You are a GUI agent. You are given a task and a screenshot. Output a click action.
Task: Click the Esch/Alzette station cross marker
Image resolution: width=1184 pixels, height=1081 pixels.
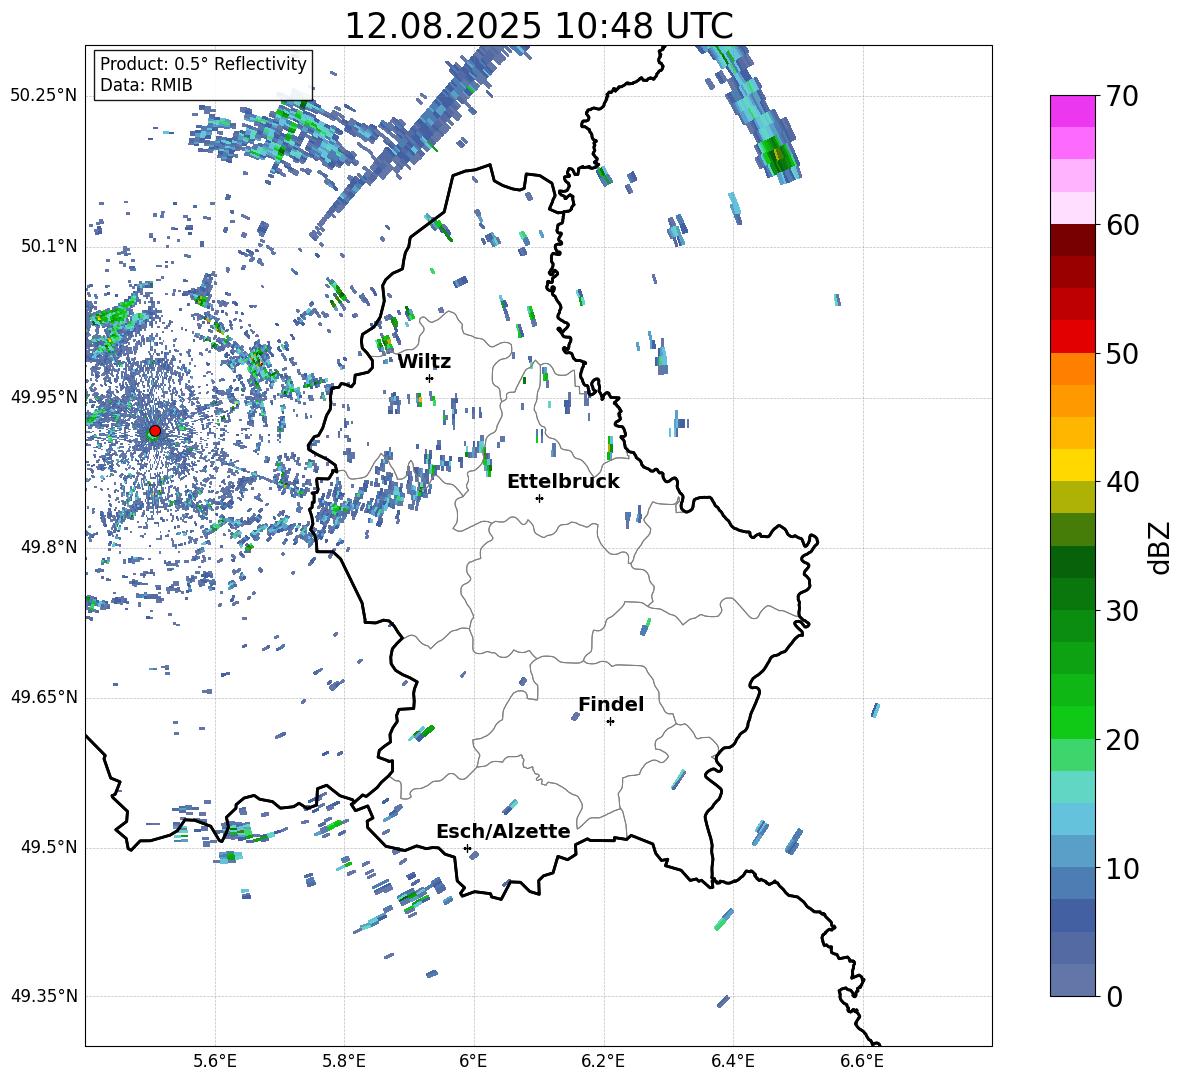[x=467, y=848]
